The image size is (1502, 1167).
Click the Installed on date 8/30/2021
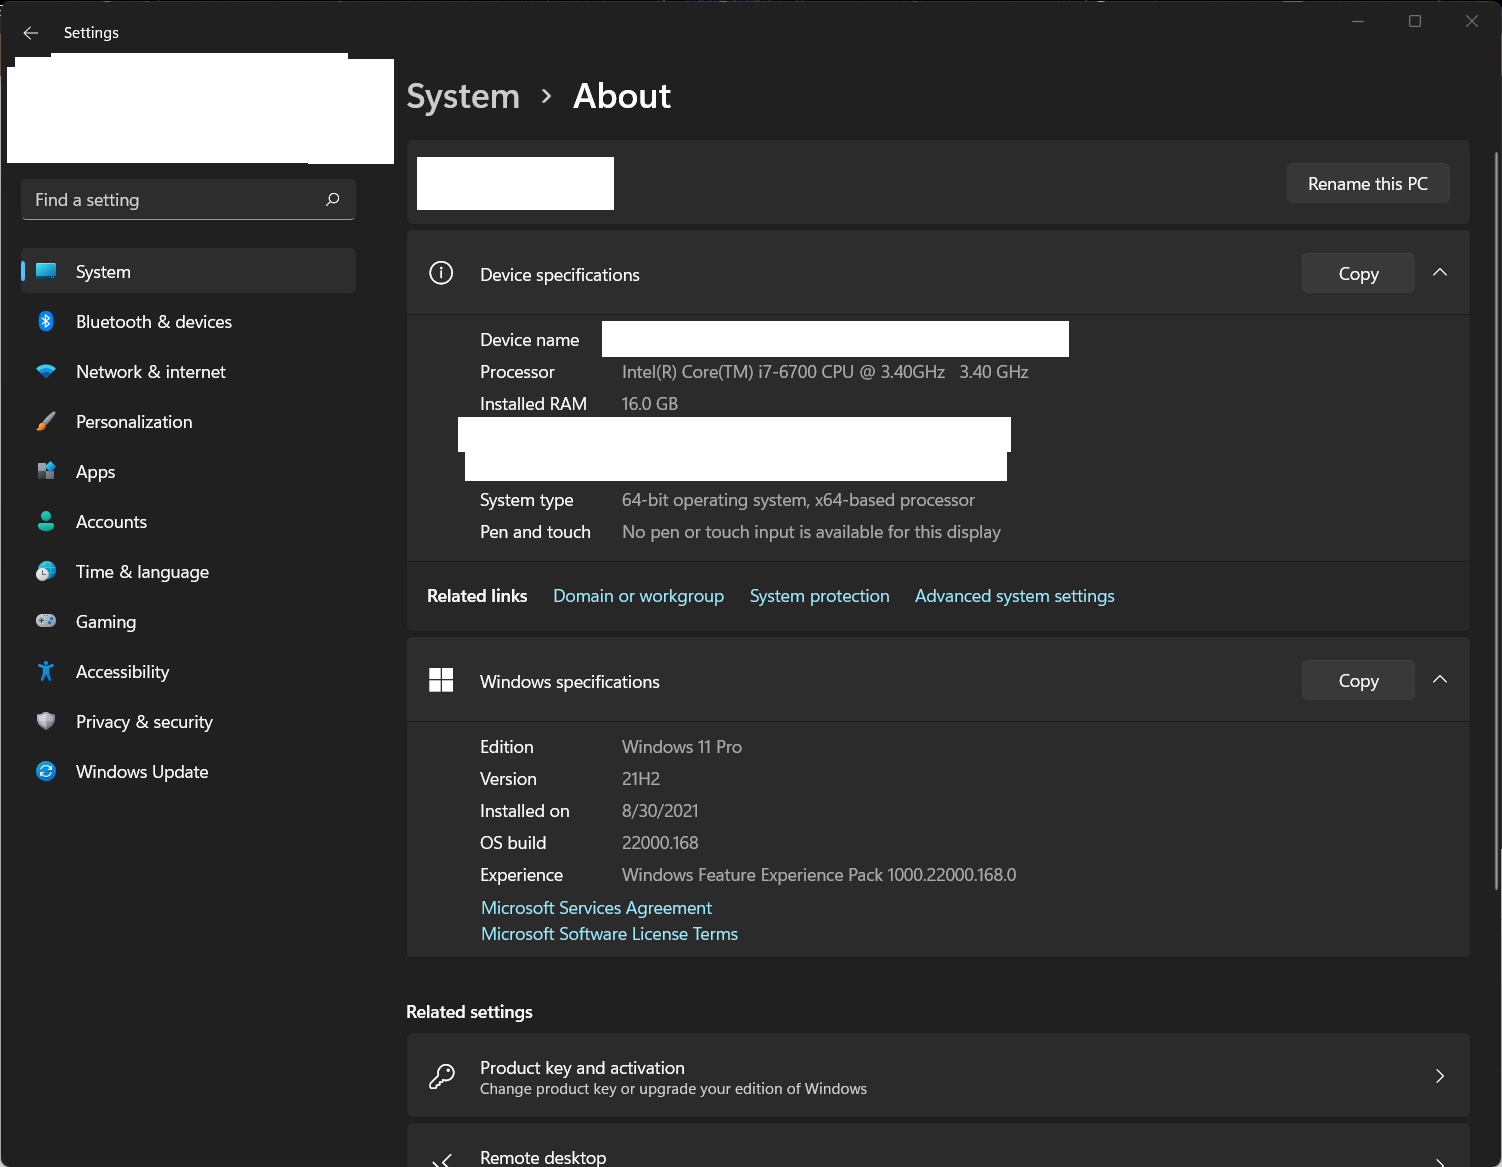coord(660,811)
